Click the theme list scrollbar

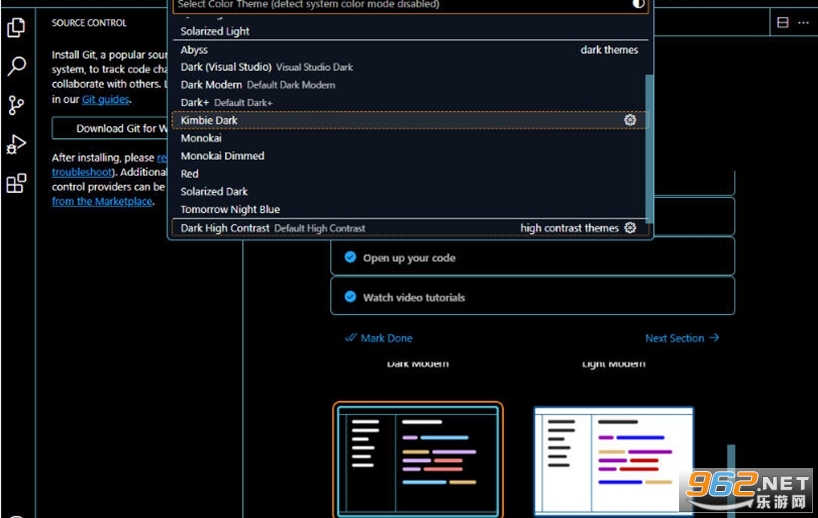coord(649,148)
